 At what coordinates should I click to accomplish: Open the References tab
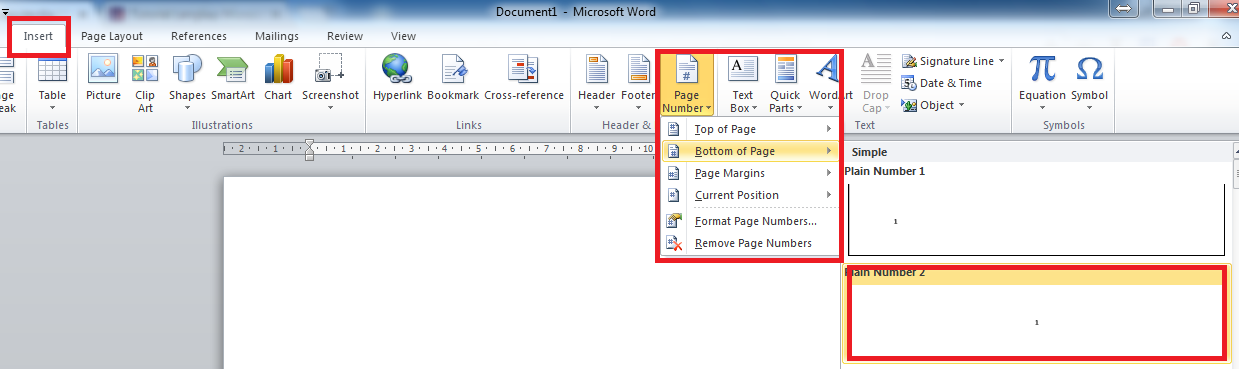(199, 36)
